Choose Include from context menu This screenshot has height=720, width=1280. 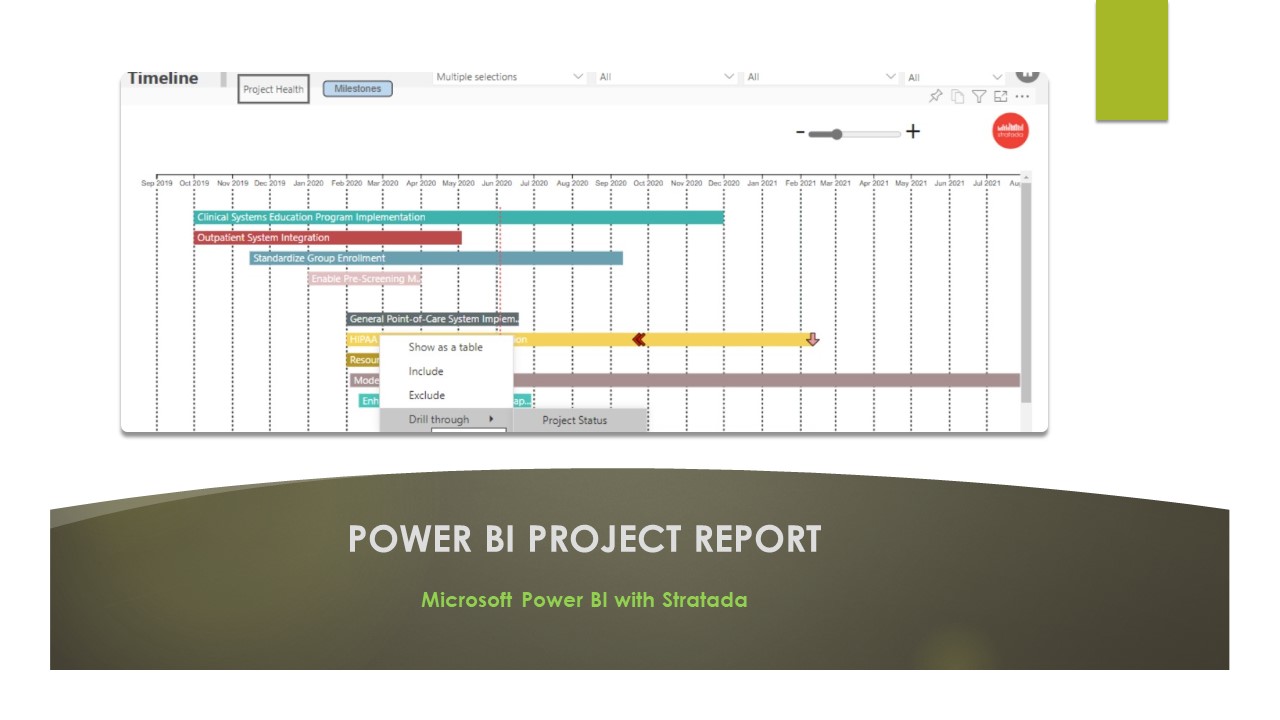[x=446, y=371]
